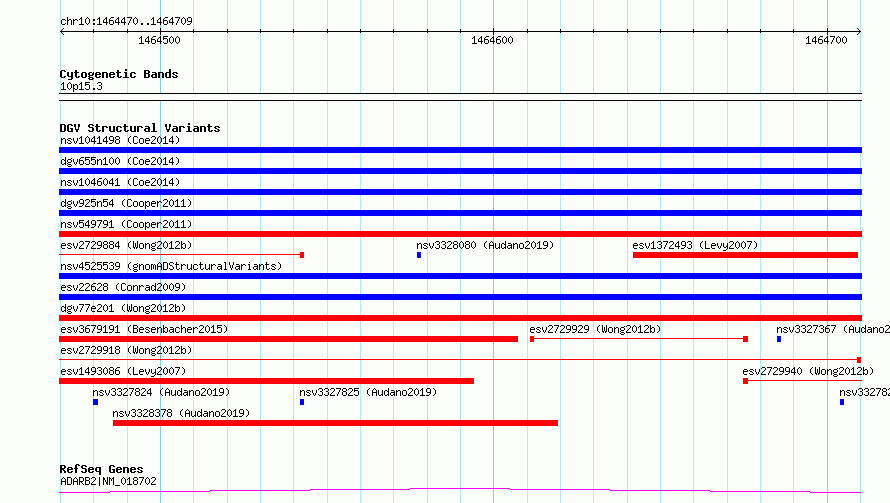Open the esv3679191 (Besenbacher2015) label
The width and height of the screenshot is (890, 503).
[144, 329]
